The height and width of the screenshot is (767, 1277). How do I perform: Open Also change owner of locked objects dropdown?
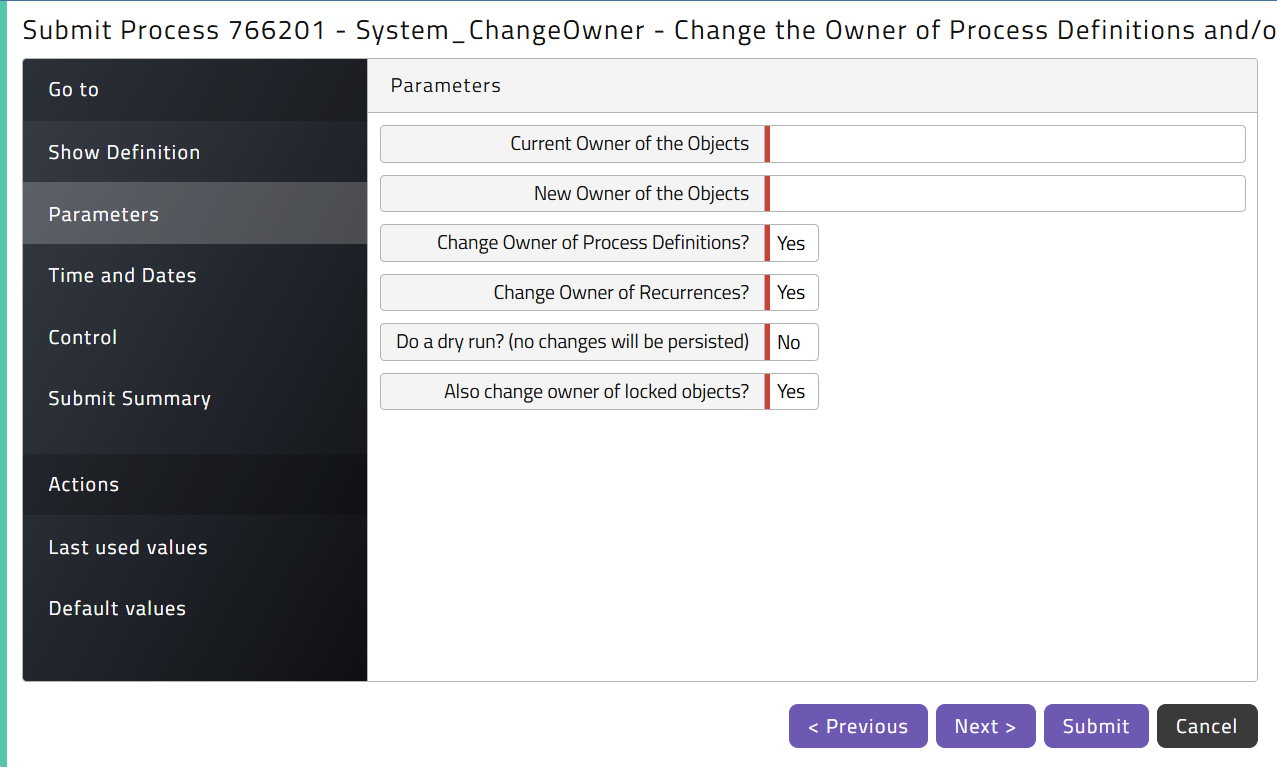click(793, 392)
